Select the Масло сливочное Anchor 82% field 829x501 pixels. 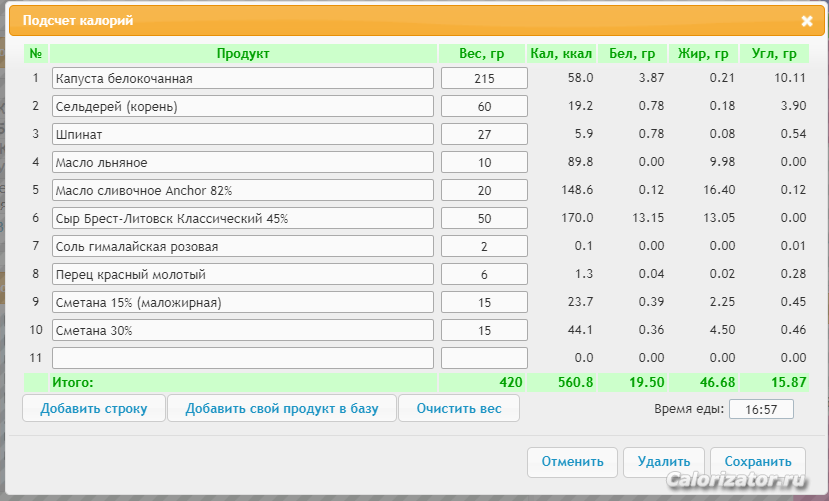(x=243, y=190)
